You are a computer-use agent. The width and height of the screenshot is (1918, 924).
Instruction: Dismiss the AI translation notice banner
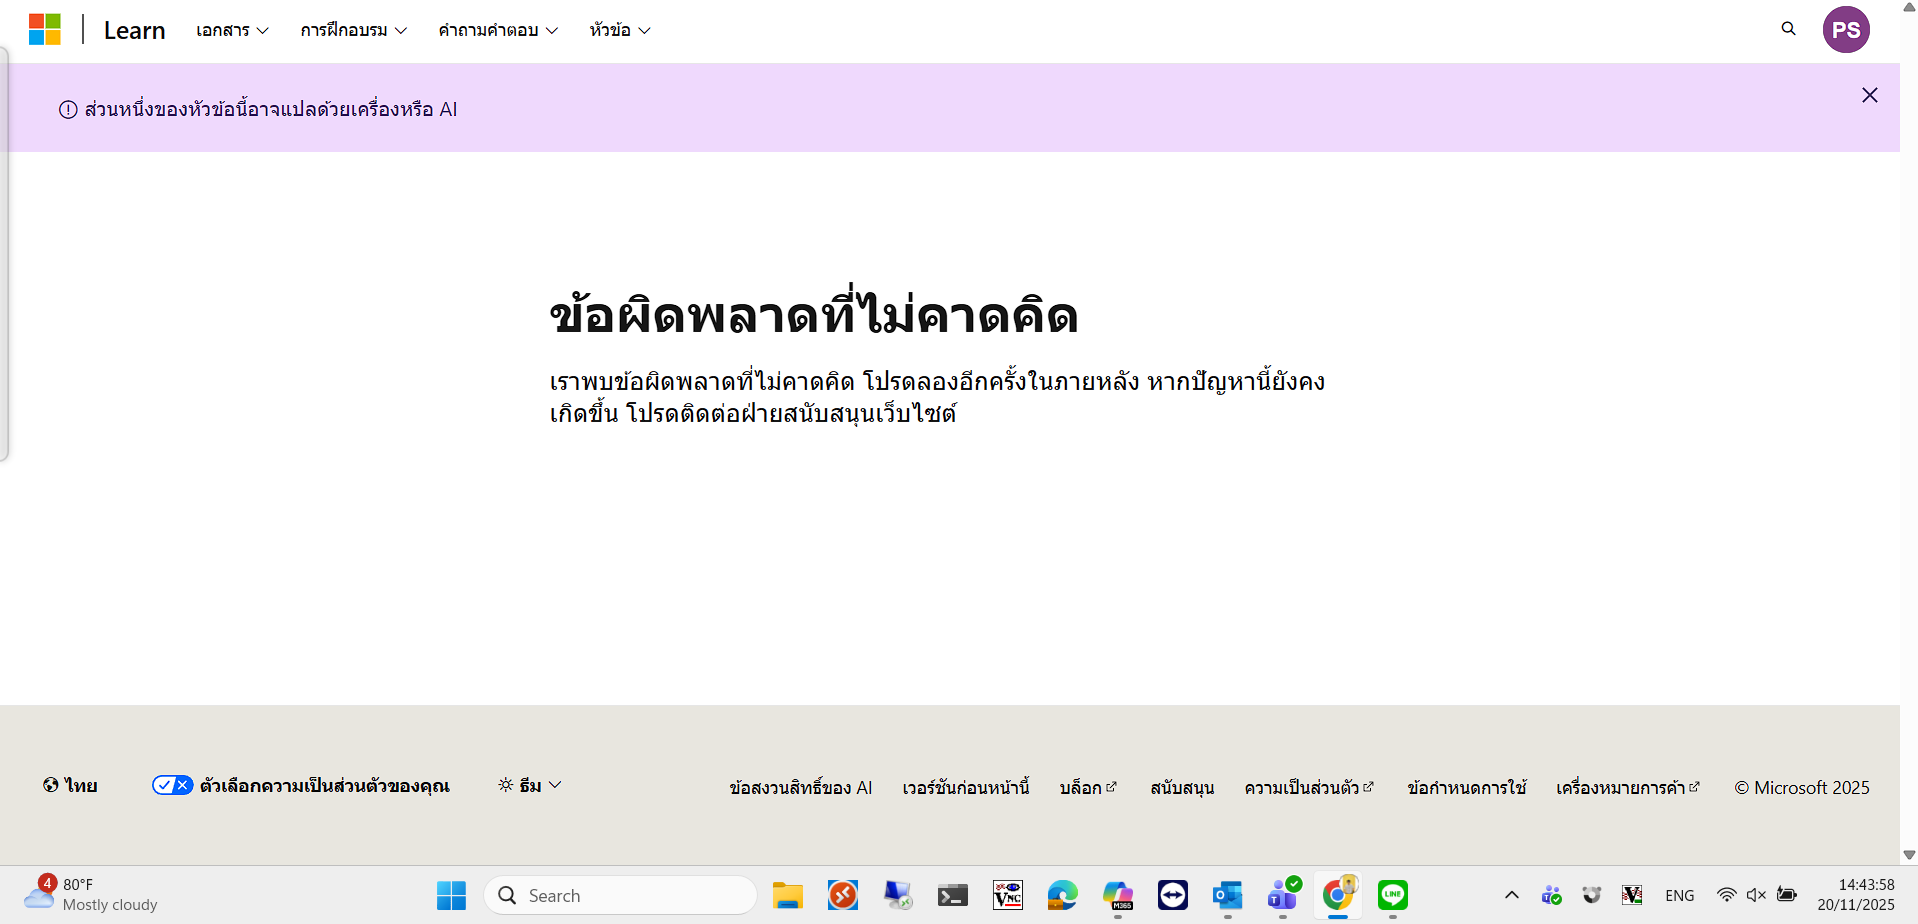pos(1869,95)
